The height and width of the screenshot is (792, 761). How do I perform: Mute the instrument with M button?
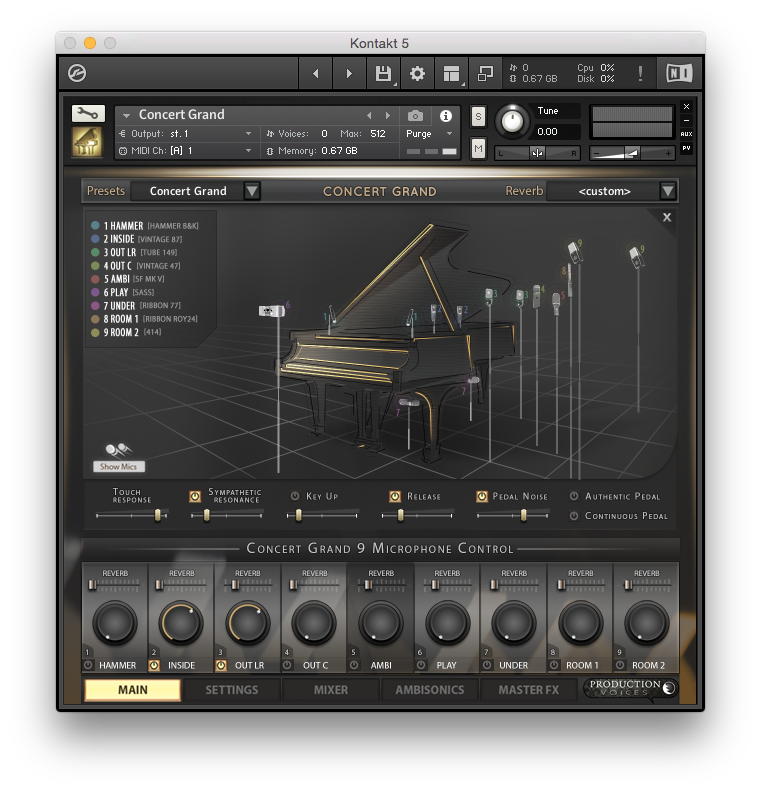tap(478, 148)
